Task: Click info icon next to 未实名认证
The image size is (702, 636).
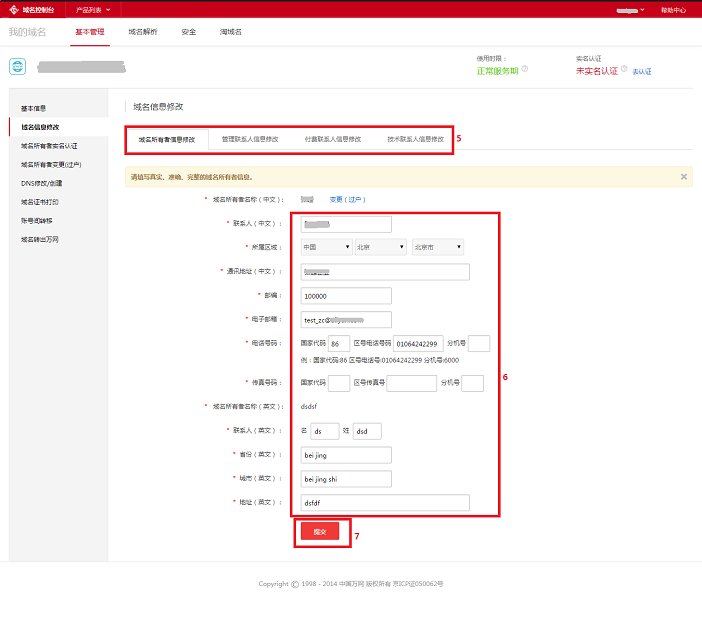Action: pyautogui.click(x=623, y=69)
